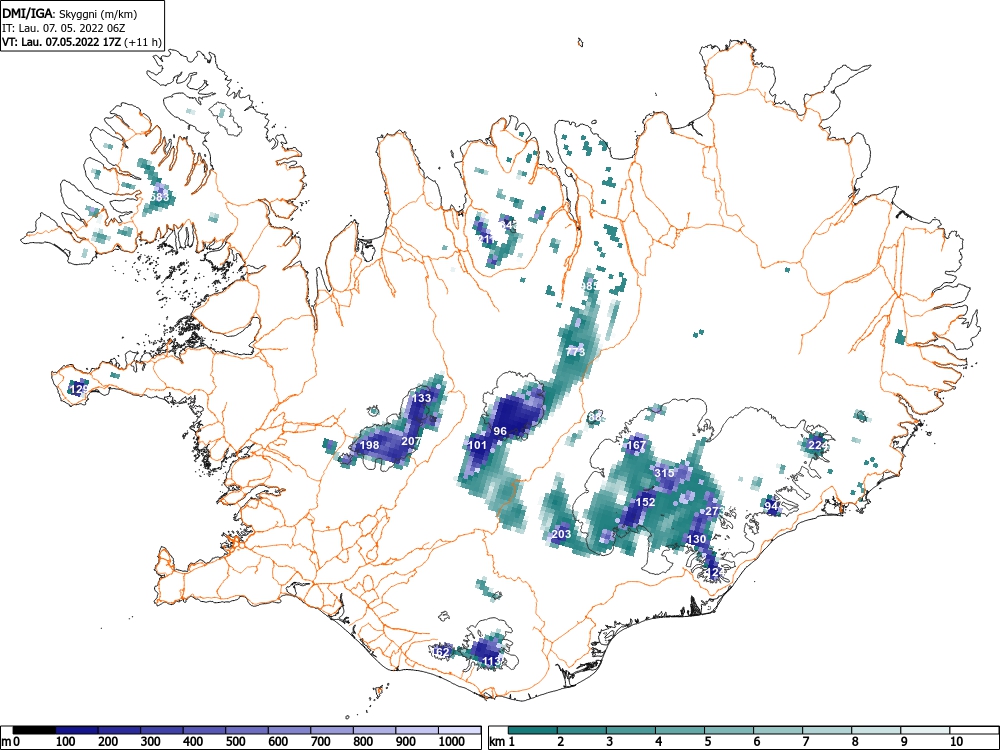Click the '129' visibility value on the map
This screenshot has width=1000, height=750.
[79, 389]
